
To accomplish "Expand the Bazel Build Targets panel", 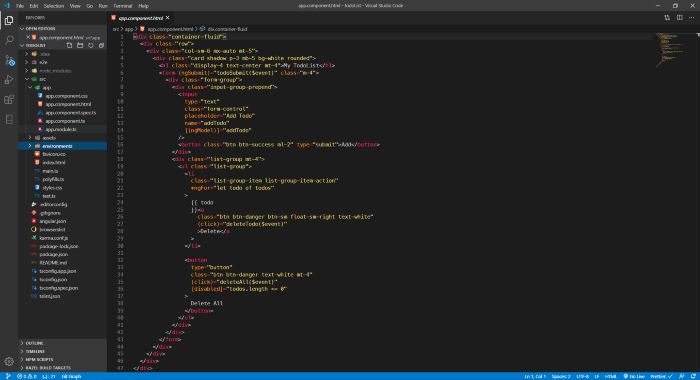I will coord(62,368).
